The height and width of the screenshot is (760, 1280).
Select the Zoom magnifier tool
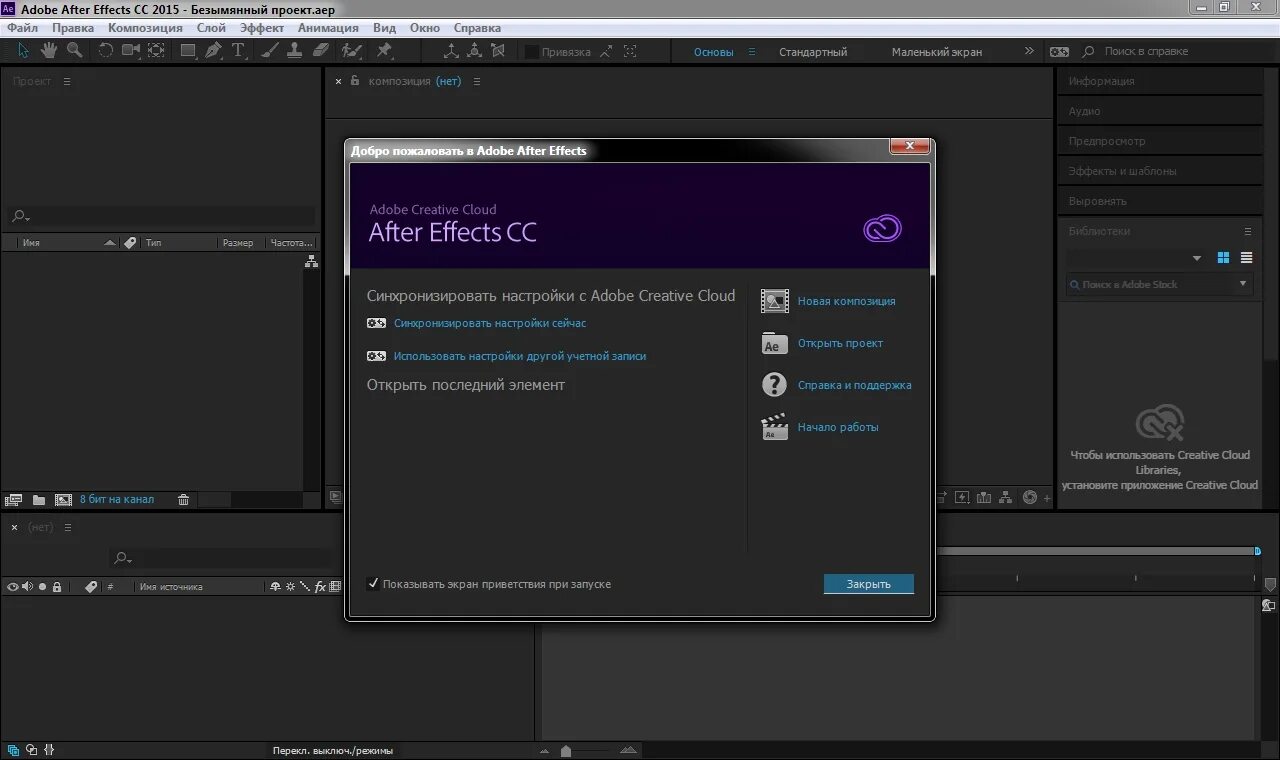point(74,51)
